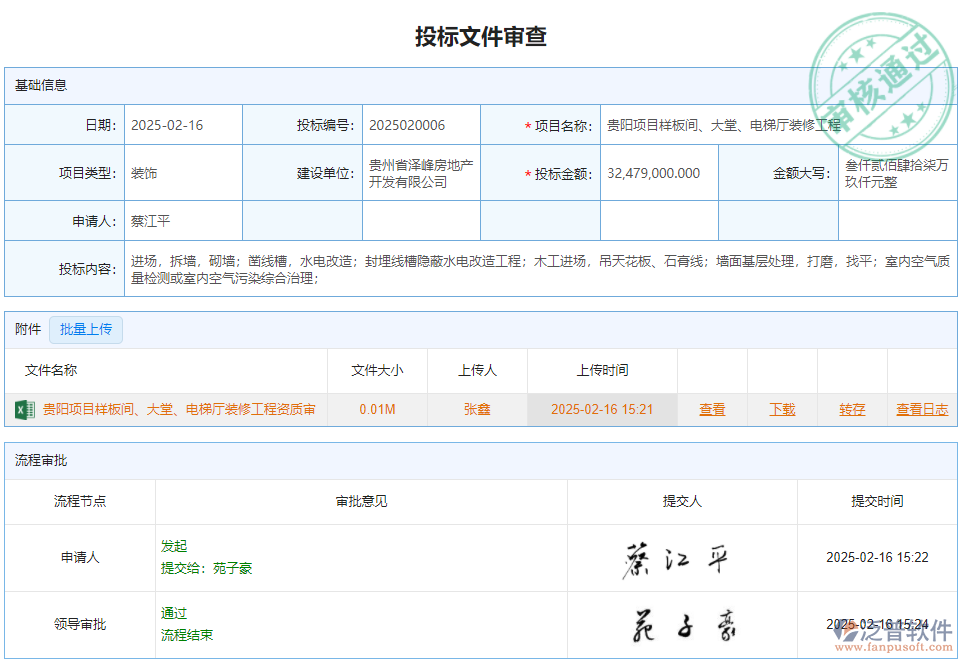Image resolution: width=963 pixels, height=663 pixels.
Task: Click the Excel file icon in attachments
Action: pyautogui.click(x=23, y=409)
